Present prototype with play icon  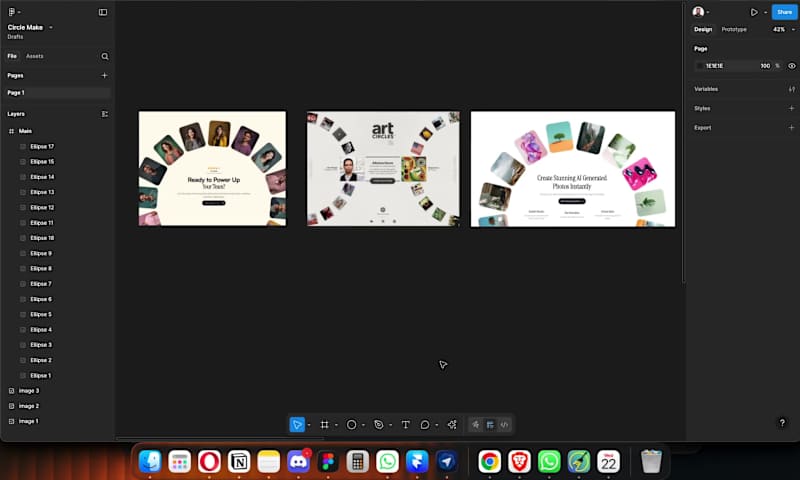[754, 12]
